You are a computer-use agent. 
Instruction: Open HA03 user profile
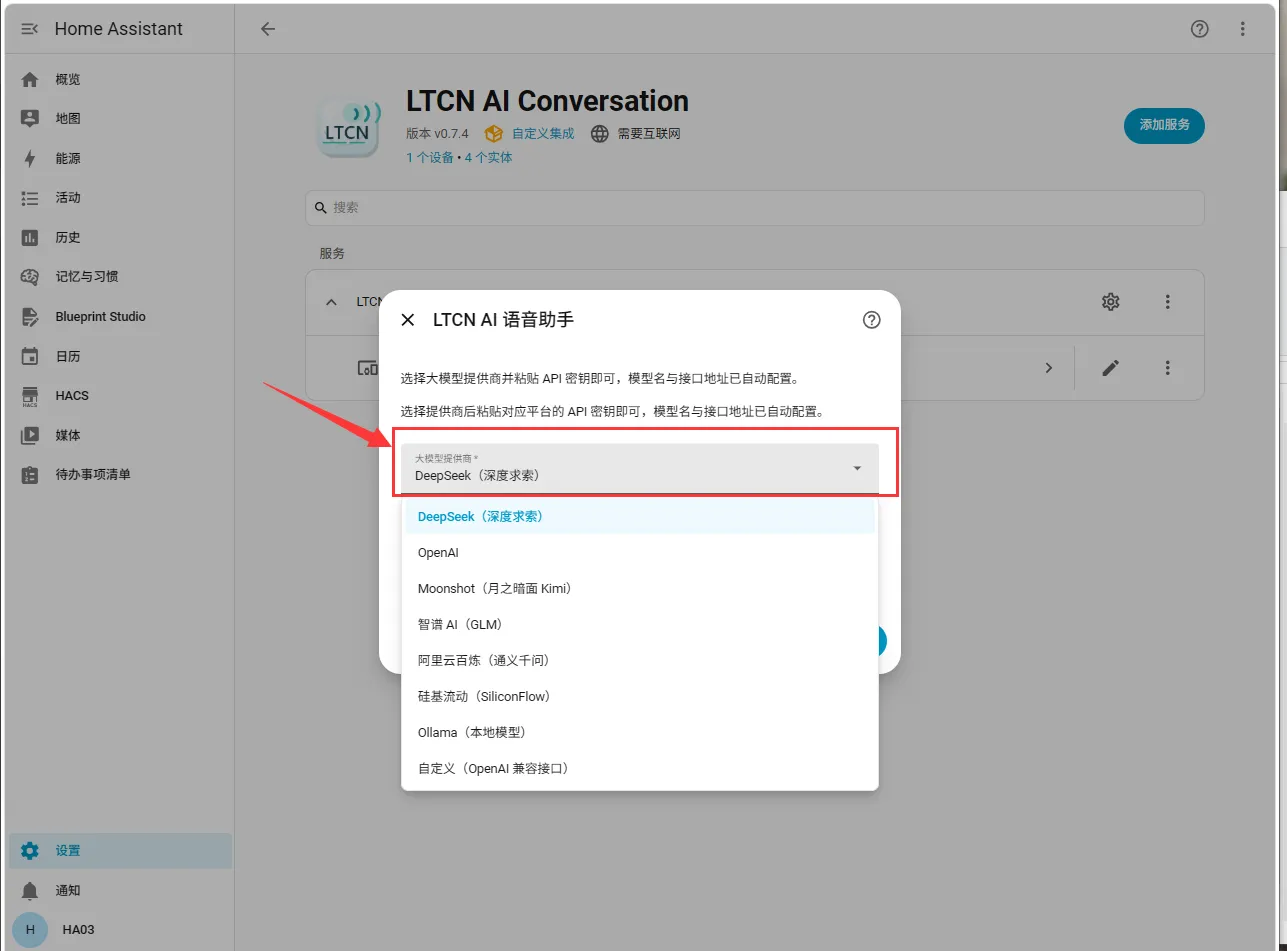[119, 930]
